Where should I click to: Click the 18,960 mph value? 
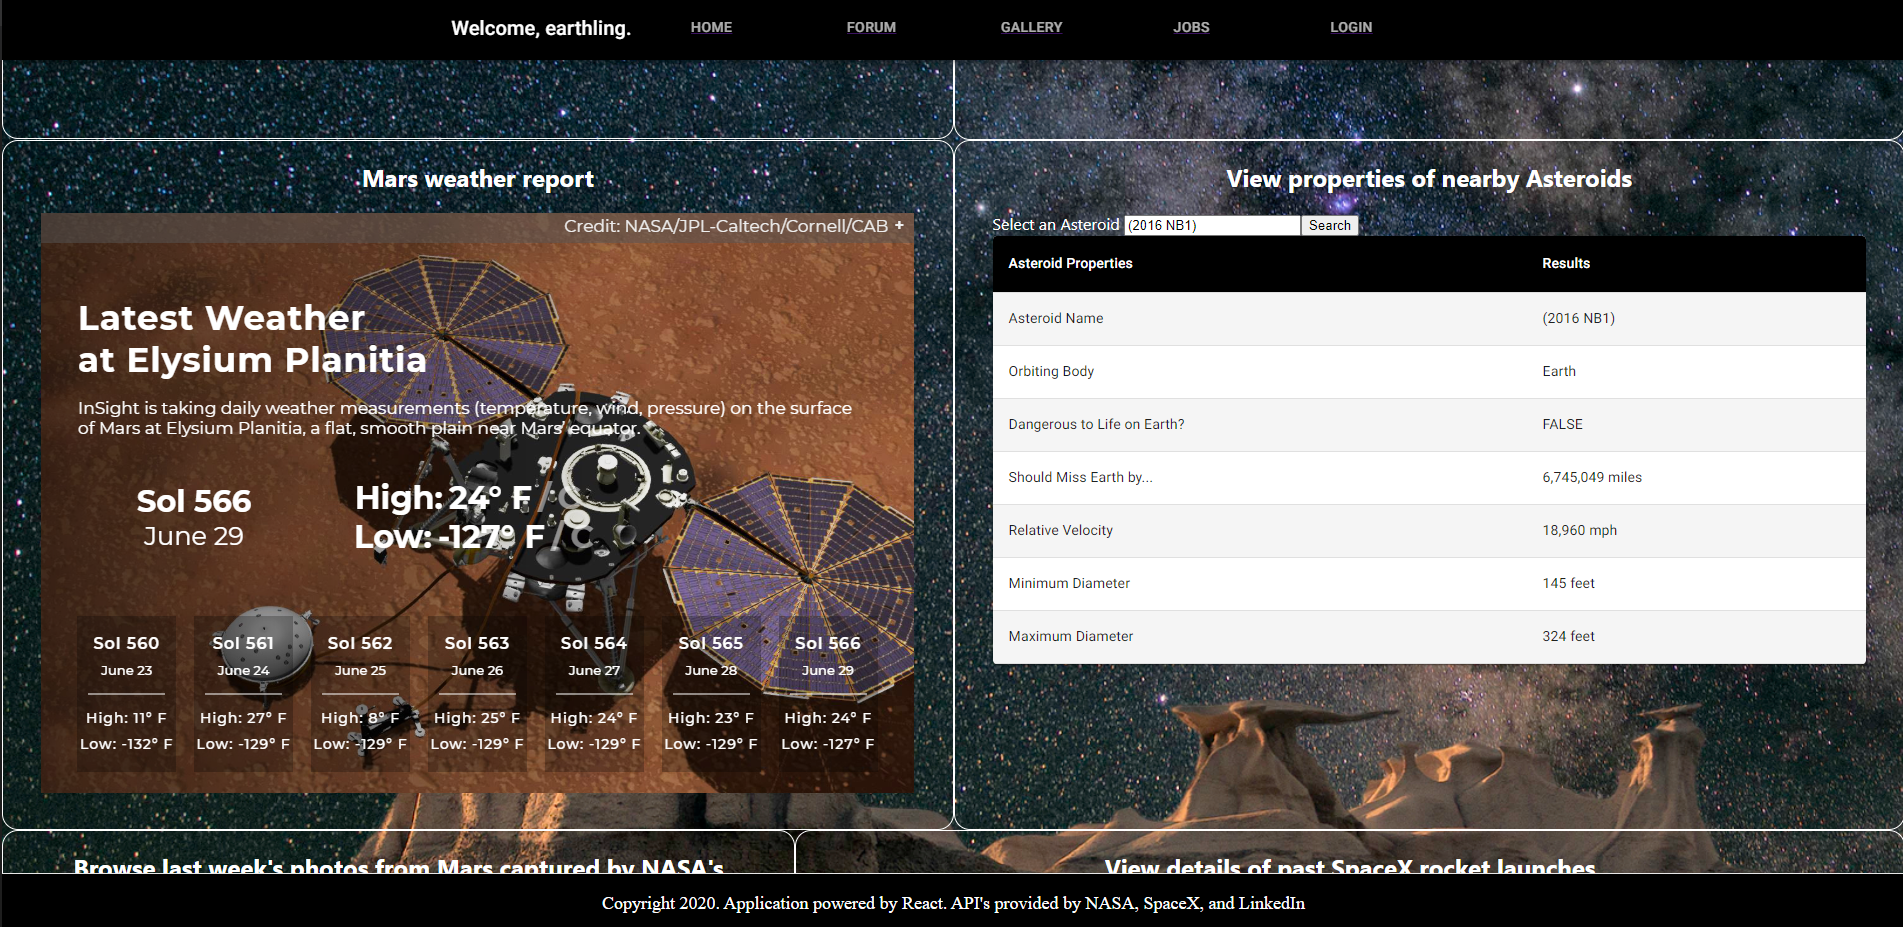pyautogui.click(x=1579, y=530)
